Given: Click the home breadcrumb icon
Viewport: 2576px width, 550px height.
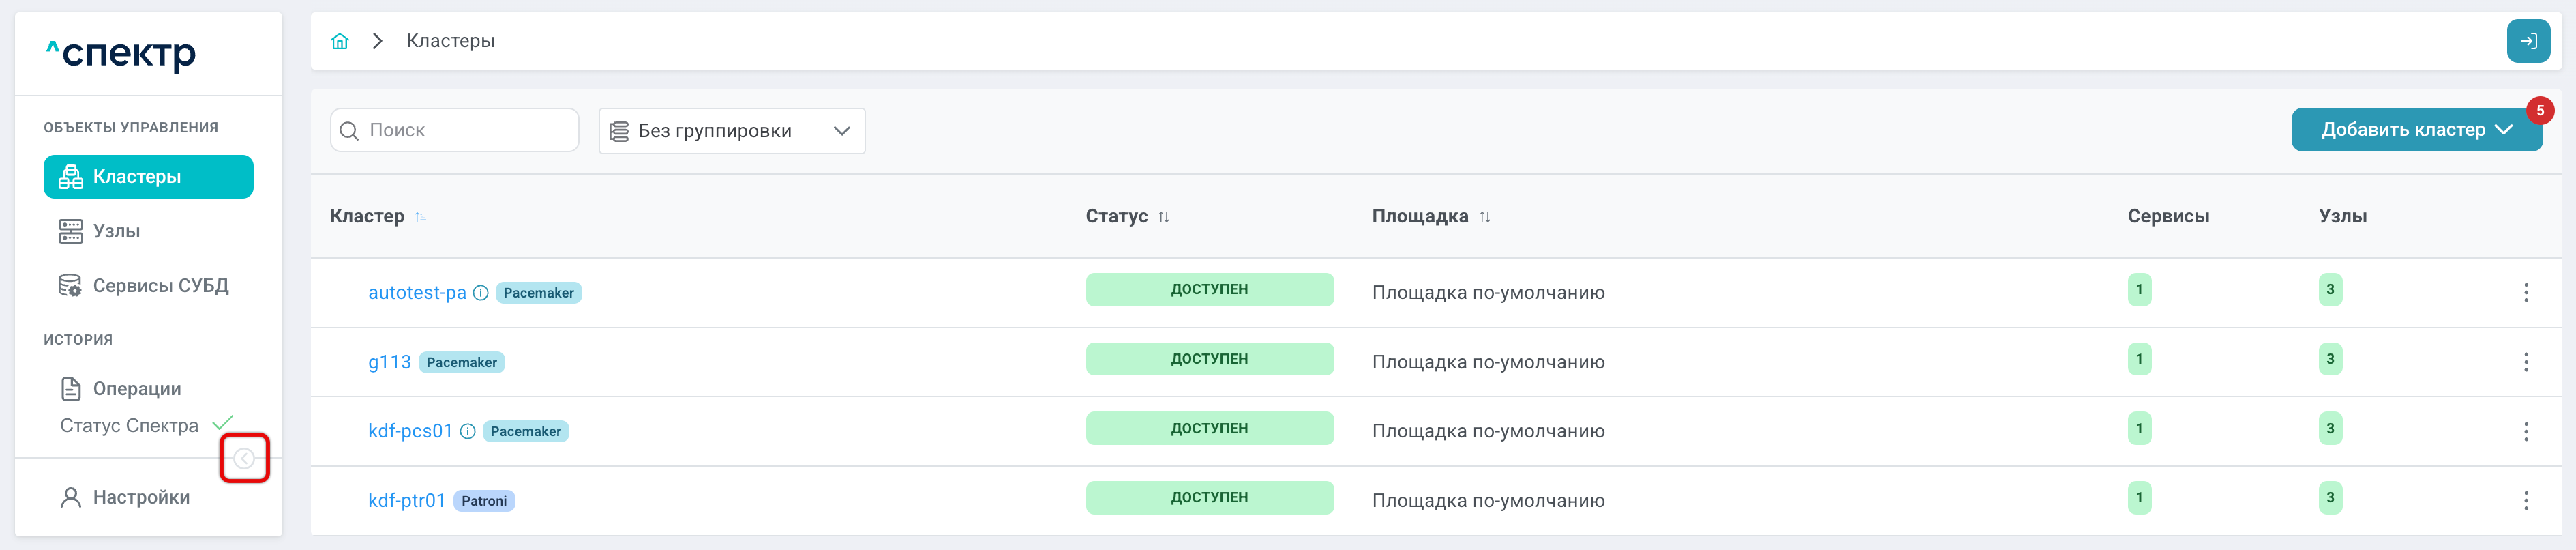Looking at the screenshot, I should (x=340, y=41).
